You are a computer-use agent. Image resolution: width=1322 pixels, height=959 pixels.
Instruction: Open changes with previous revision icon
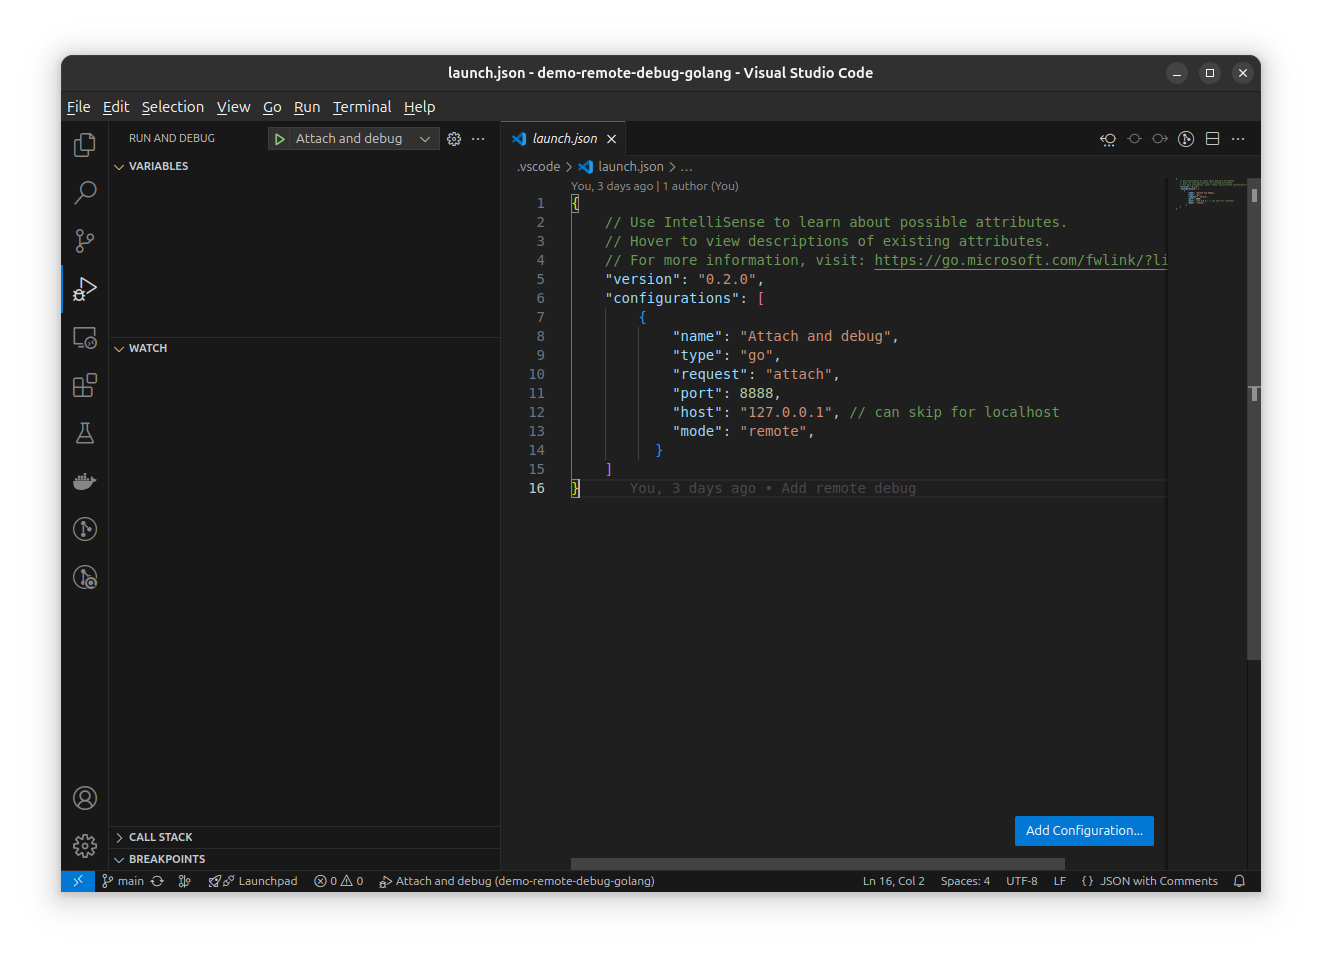1108,139
